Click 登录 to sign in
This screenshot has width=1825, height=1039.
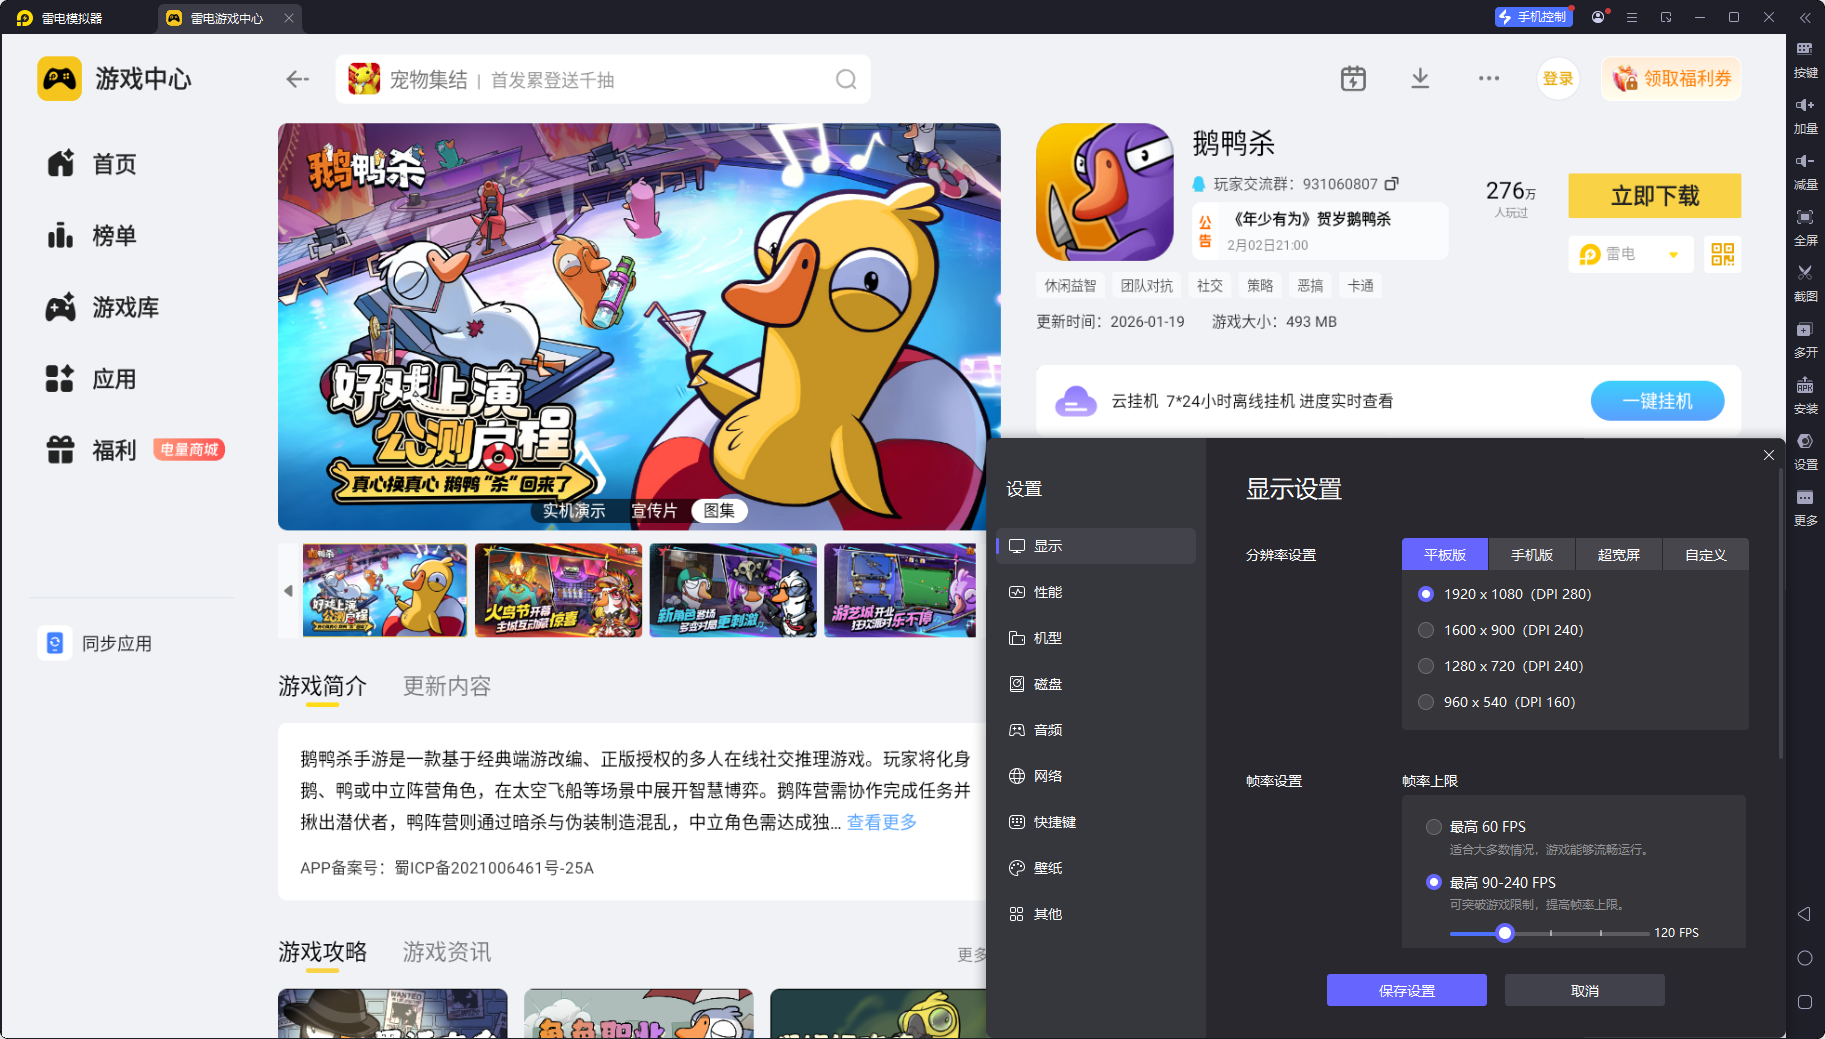pos(1558,79)
